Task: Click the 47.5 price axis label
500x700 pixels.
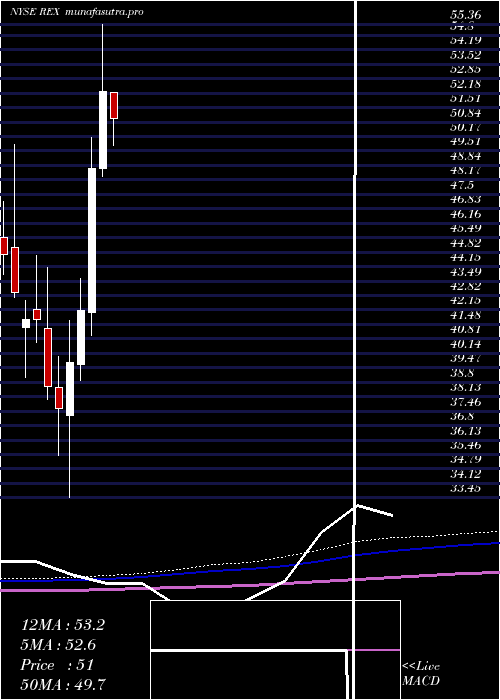Action: [462, 185]
